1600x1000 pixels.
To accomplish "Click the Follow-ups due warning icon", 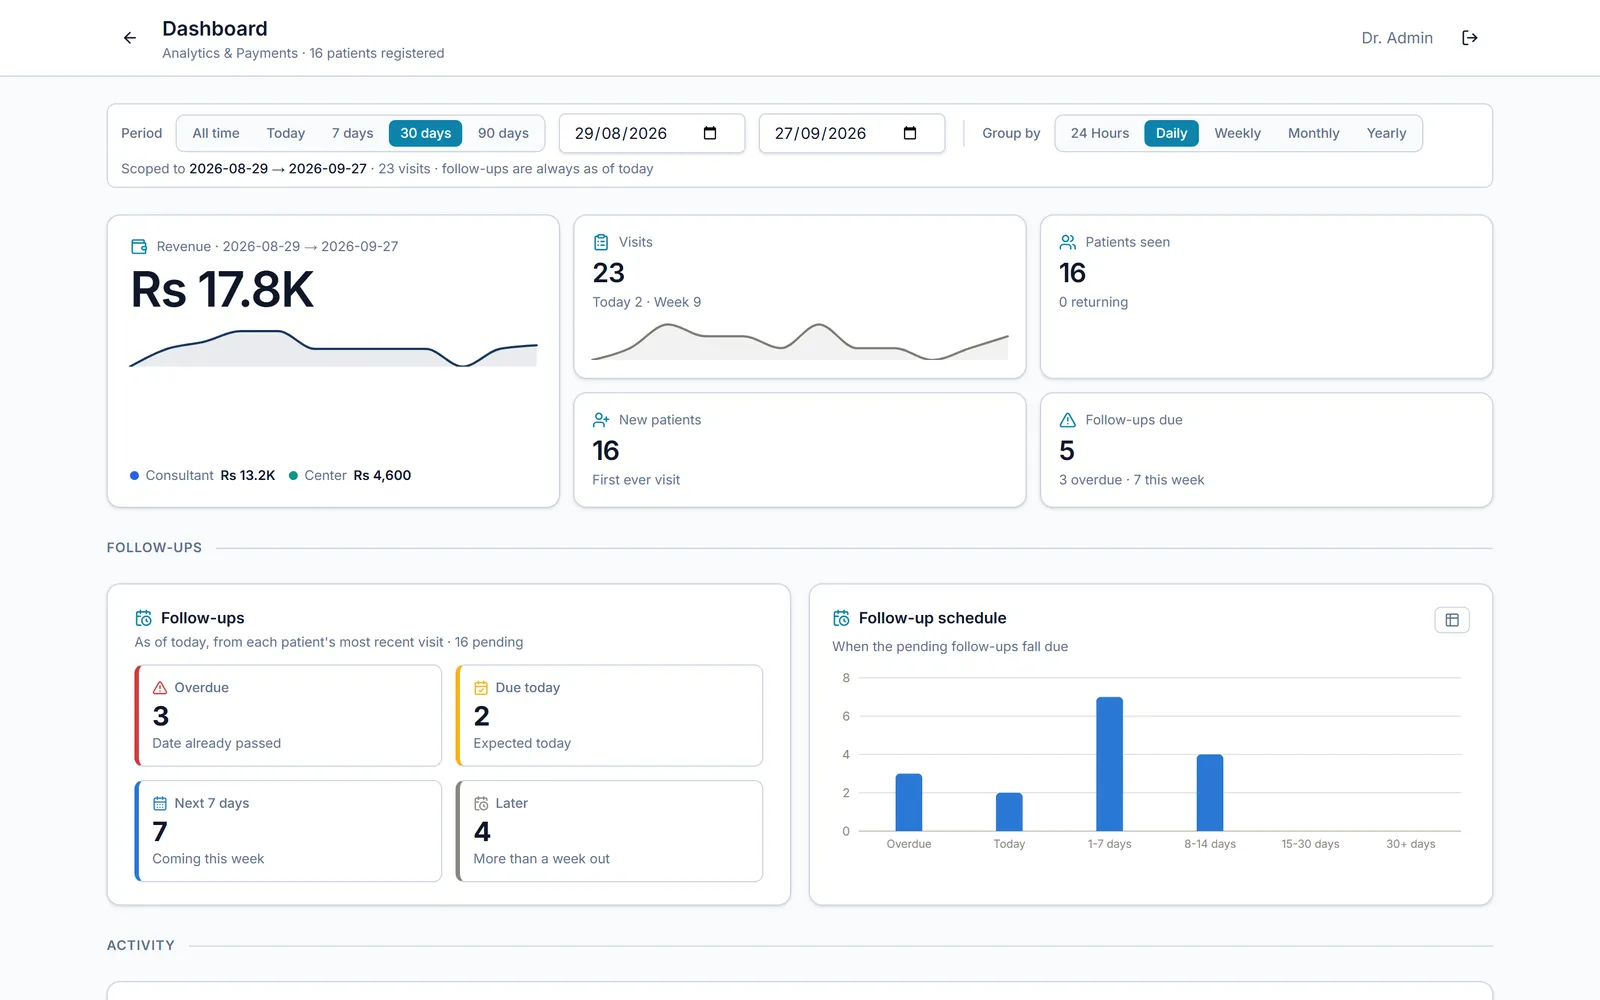I will click(x=1068, y=420).
